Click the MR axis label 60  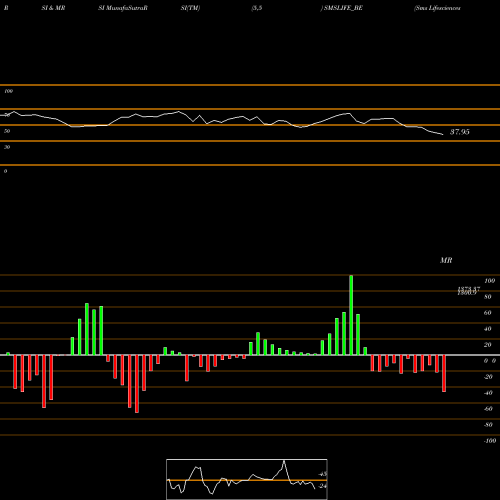(x=488, y=313)
